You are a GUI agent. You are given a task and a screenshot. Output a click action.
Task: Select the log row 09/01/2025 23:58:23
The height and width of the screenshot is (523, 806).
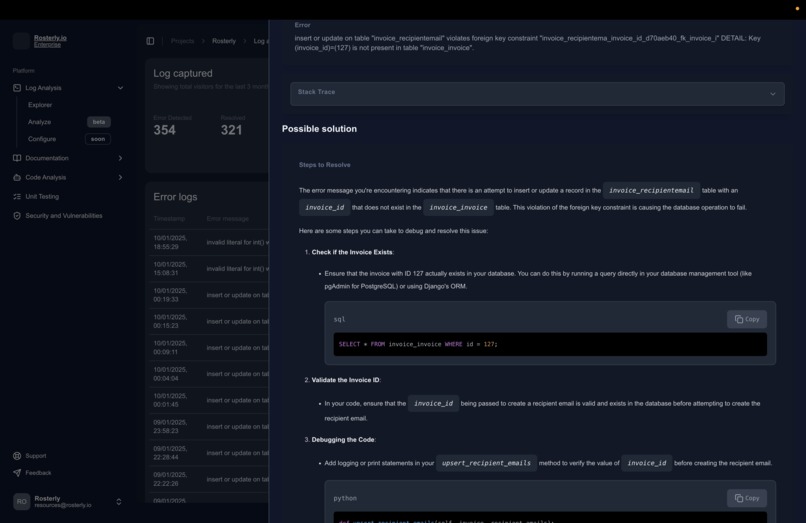(x=209, y=426)
